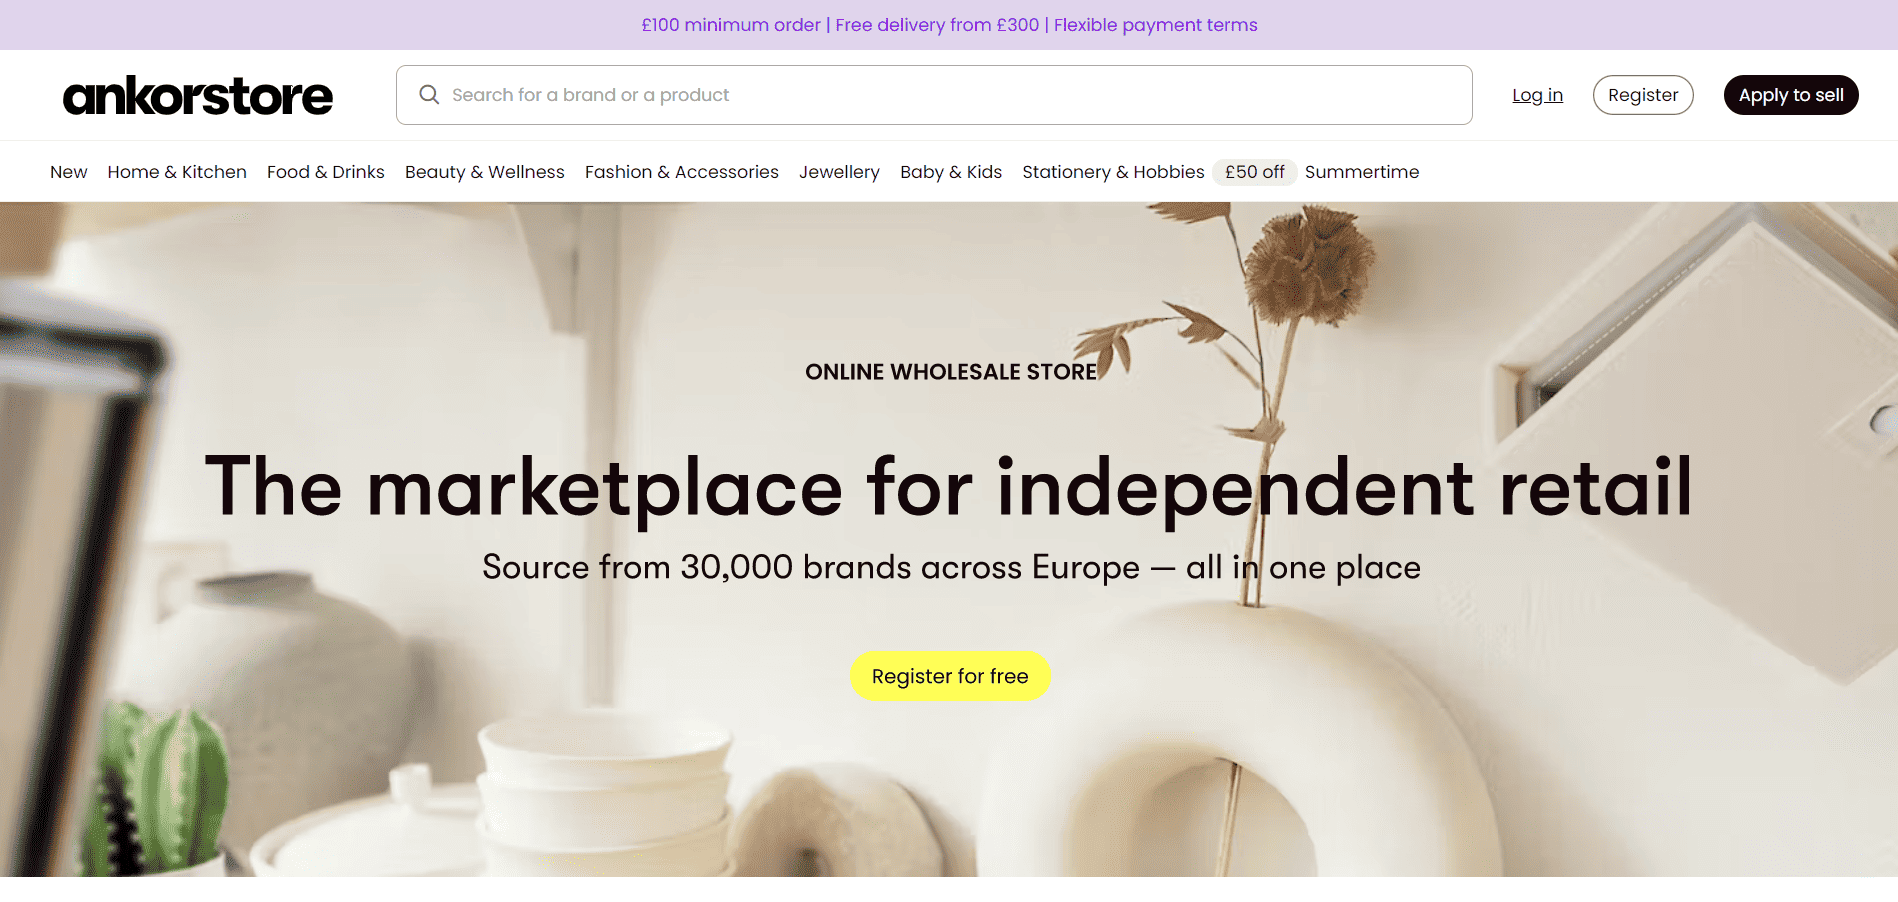1898x902 pixels.
Task: Click Free delivery from £300 link
Action: 938,24
